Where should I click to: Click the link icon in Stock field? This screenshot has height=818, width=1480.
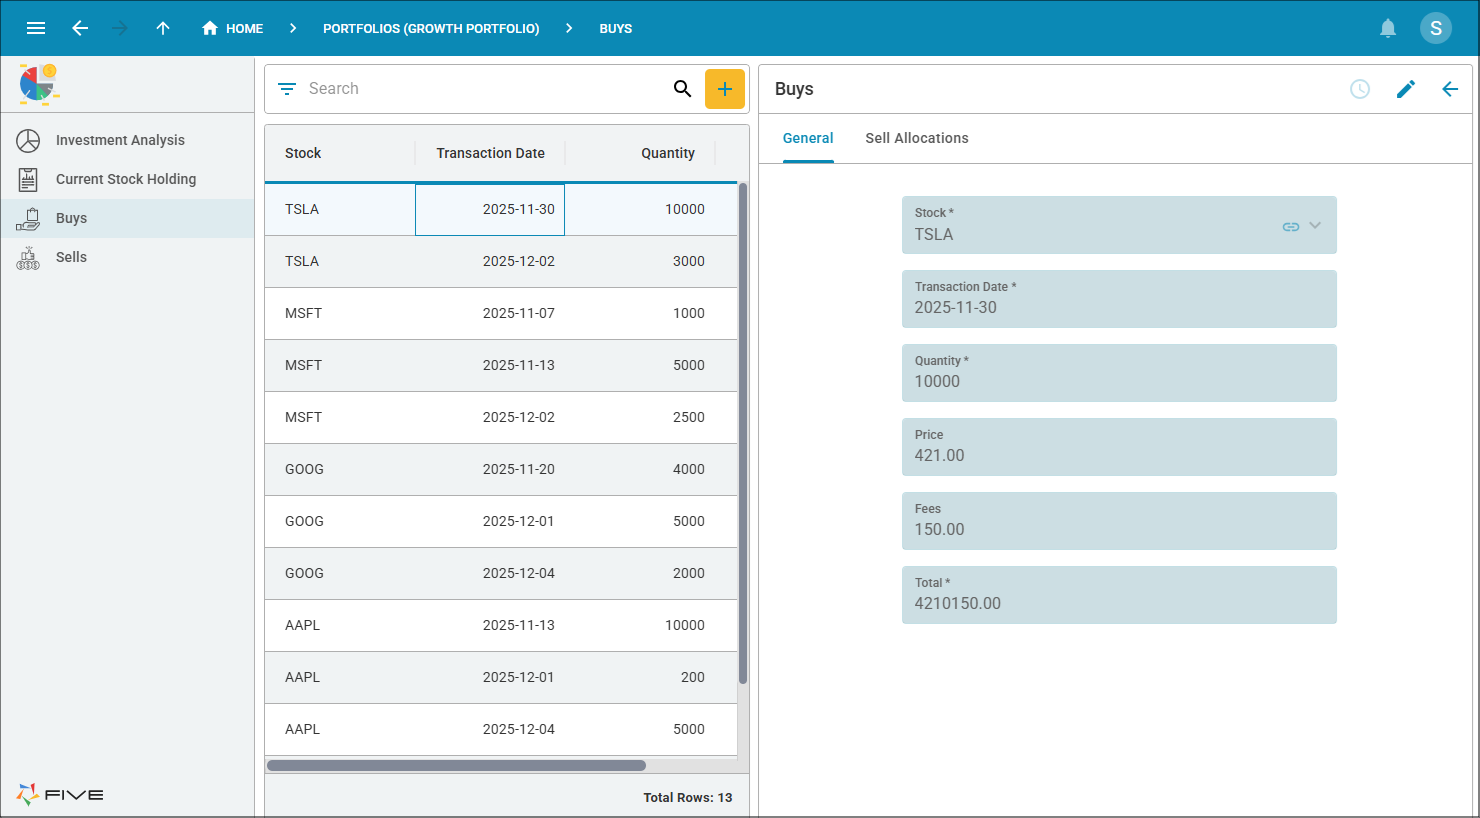(x=1291, y=227)
